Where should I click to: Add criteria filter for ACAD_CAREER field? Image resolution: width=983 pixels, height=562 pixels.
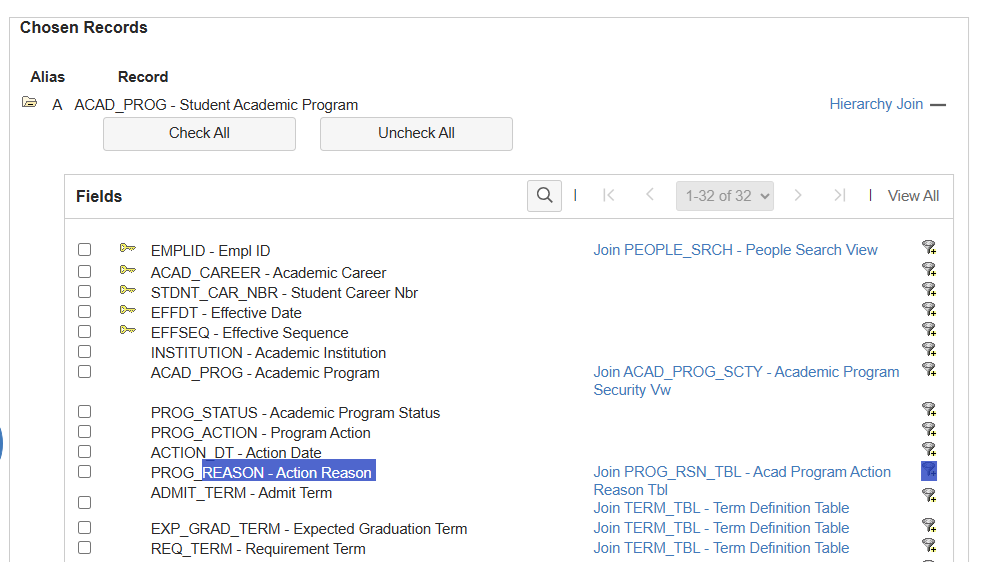[929, 269]
